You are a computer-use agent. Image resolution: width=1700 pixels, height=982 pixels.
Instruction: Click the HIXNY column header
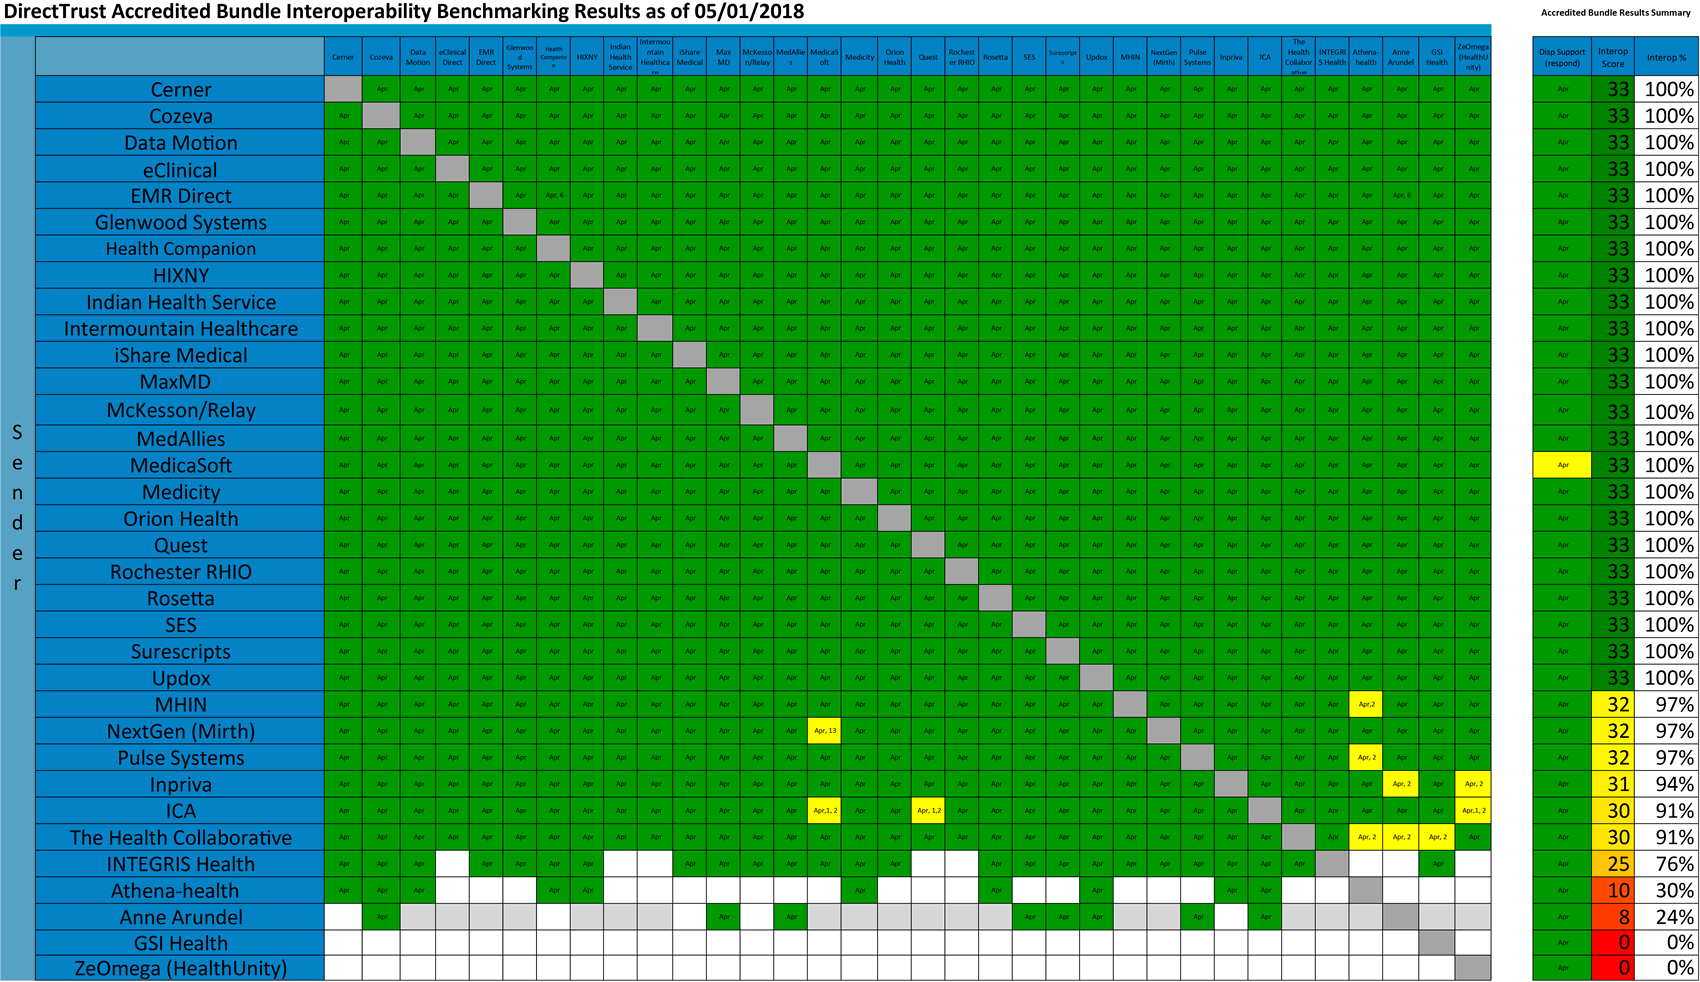click(587, 57)
